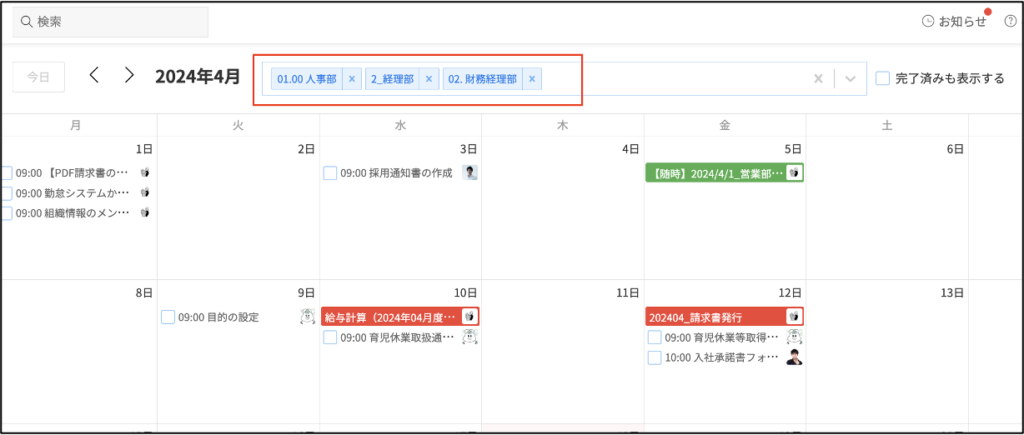Viewport: 1024px width, 435px height.
Task: Click the help question mark icon
Action: [x=1010, y=21]
